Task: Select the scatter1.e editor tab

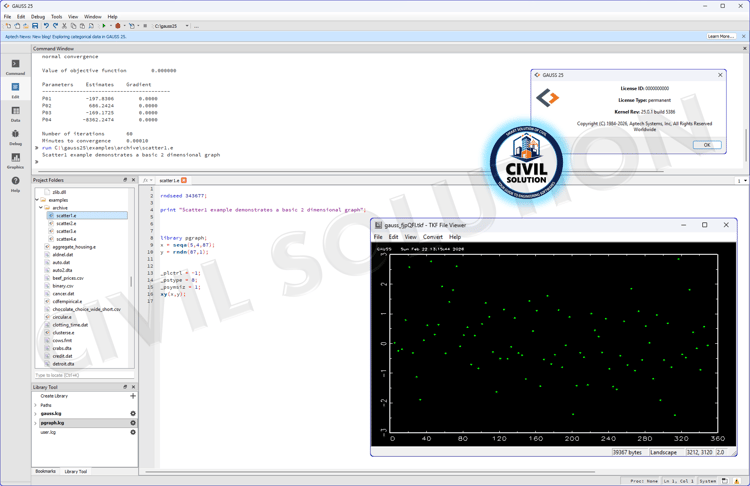Action: [x=169, y=180]
